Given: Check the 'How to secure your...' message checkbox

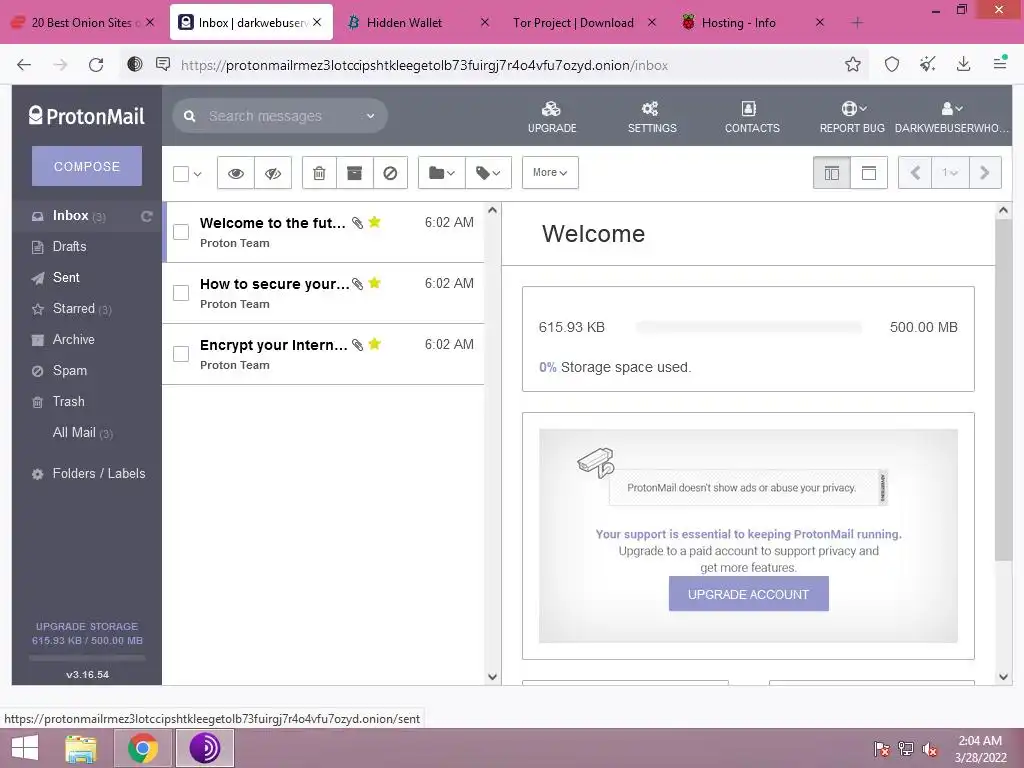Looking at the screenshot, I should (x=181, y=293).
